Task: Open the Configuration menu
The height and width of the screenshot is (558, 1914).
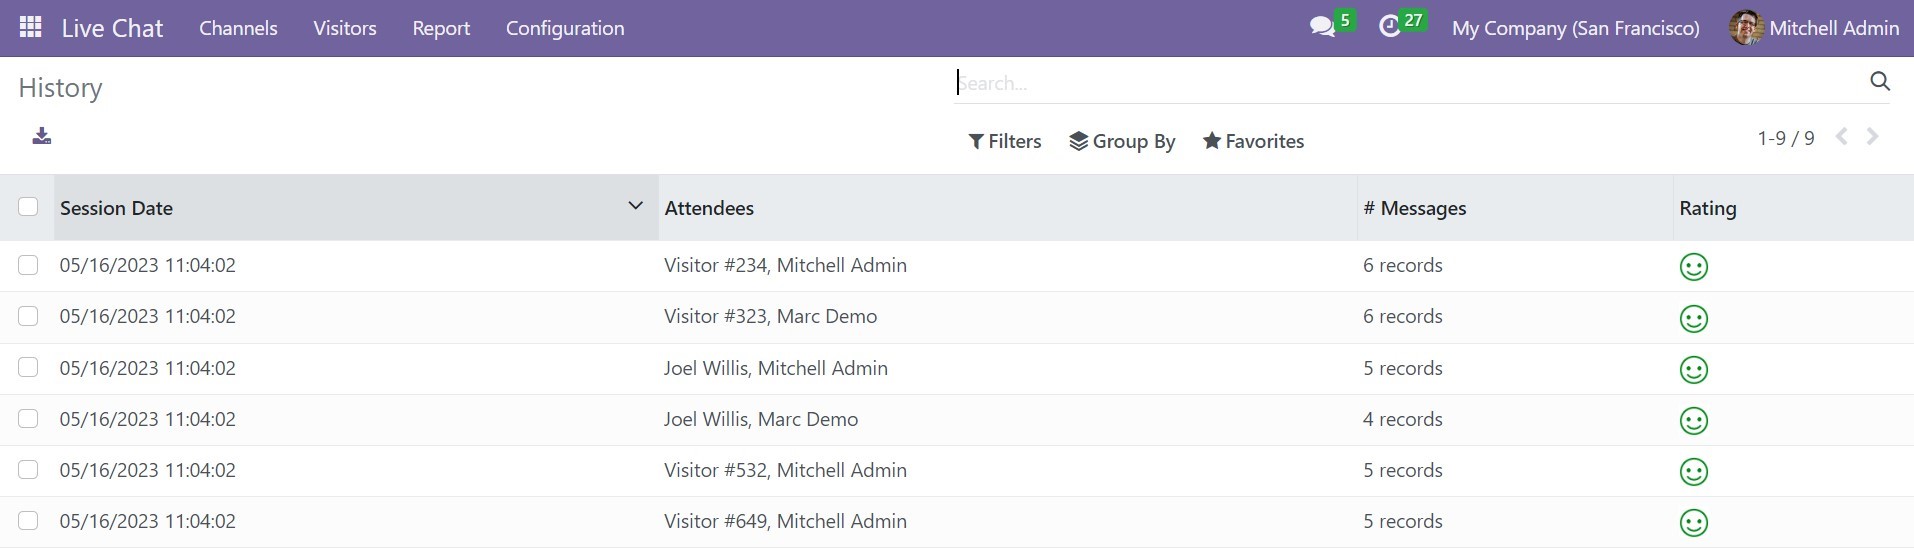Action: 565,28
